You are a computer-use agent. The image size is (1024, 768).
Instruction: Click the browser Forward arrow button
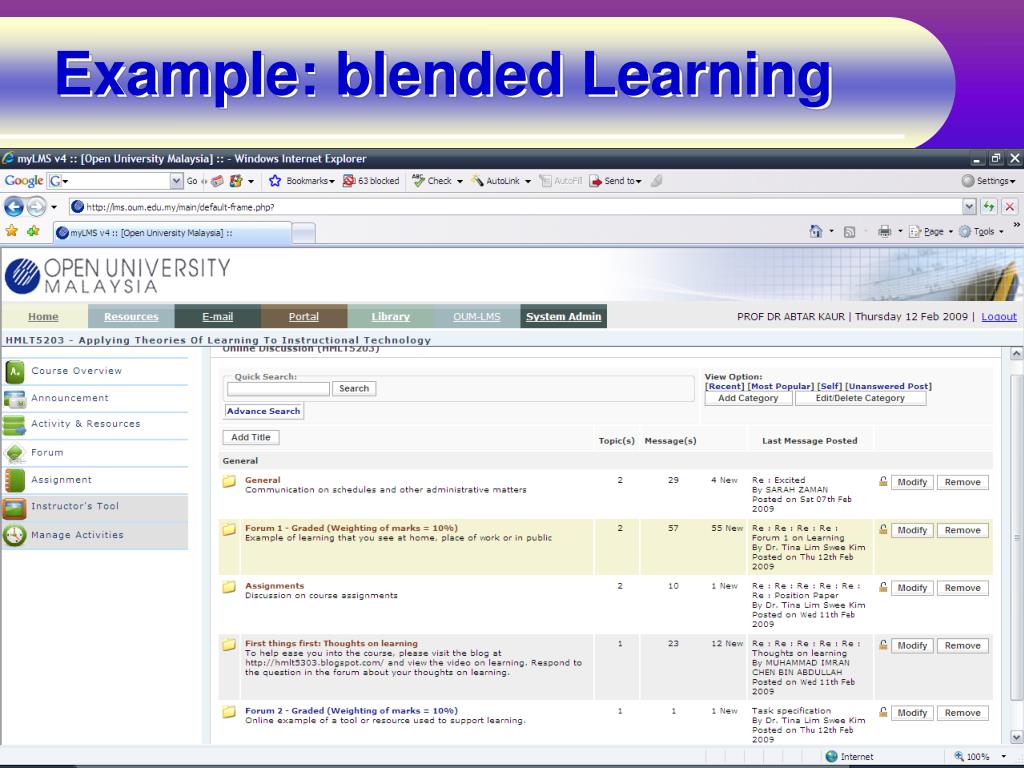[37, 207]
